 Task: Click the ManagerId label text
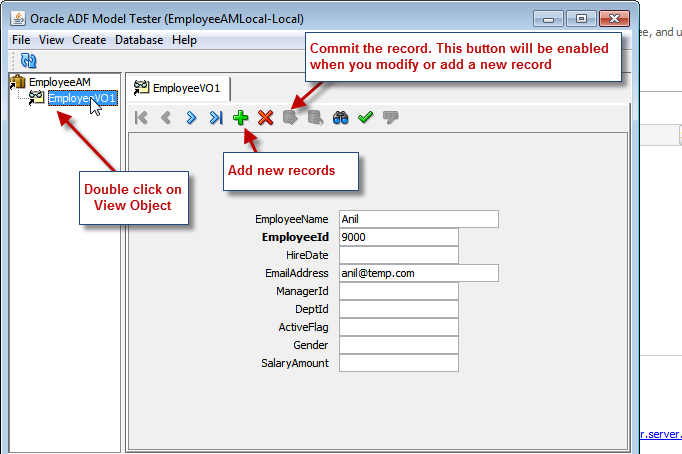pyautogui.click(x=302, y=291)
